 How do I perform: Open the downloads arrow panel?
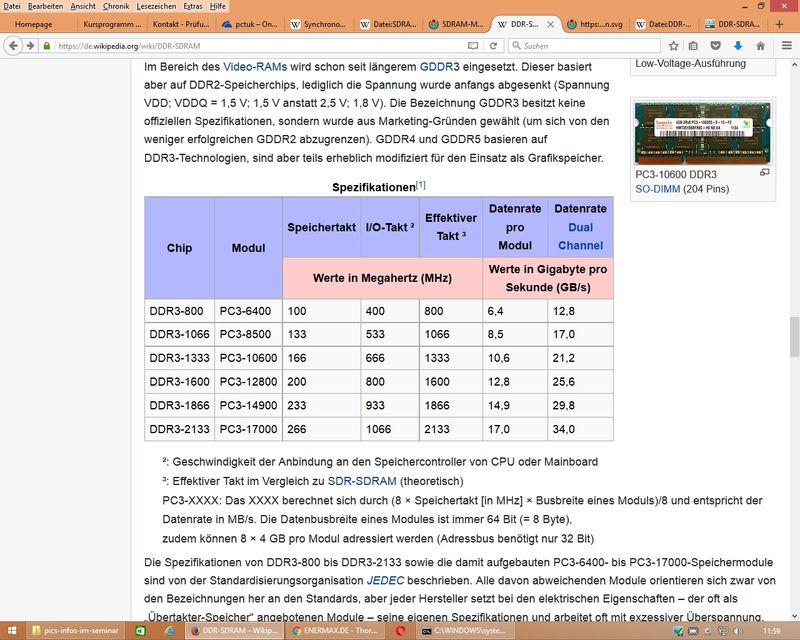737,46
